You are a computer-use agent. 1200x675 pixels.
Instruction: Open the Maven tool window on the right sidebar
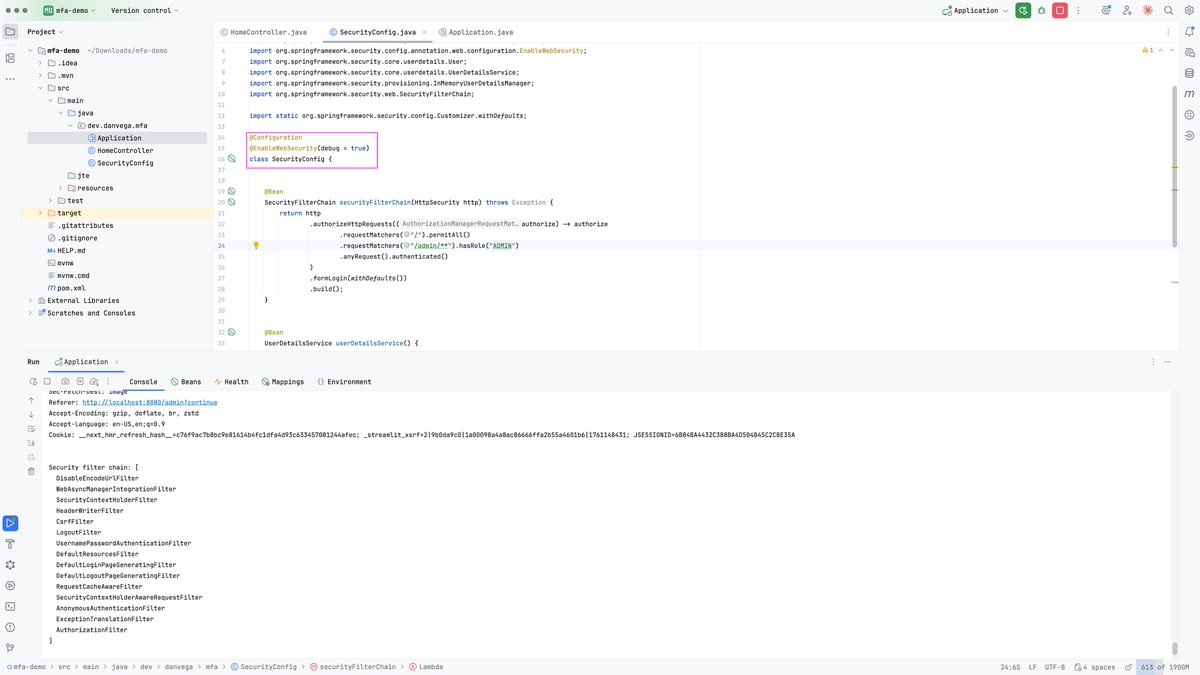point(1189,93)
